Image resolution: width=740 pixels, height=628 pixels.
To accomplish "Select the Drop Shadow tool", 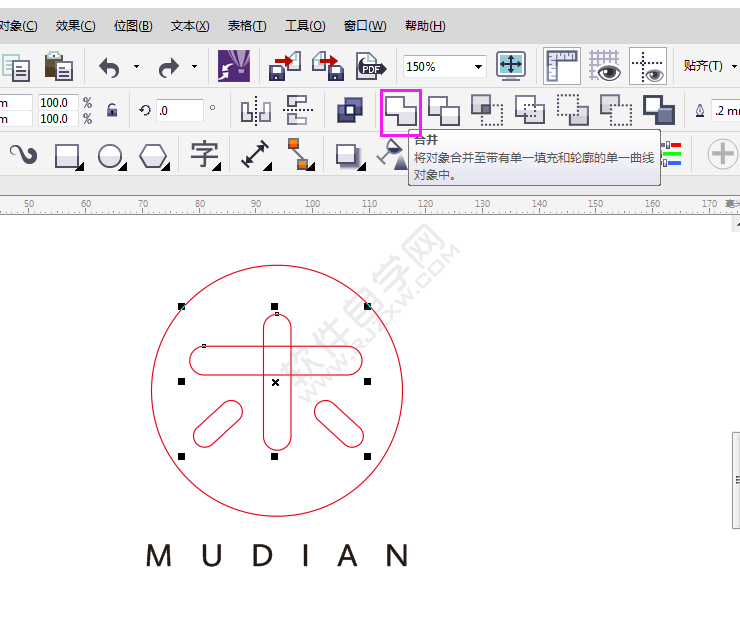I will [x=349, y=156].
